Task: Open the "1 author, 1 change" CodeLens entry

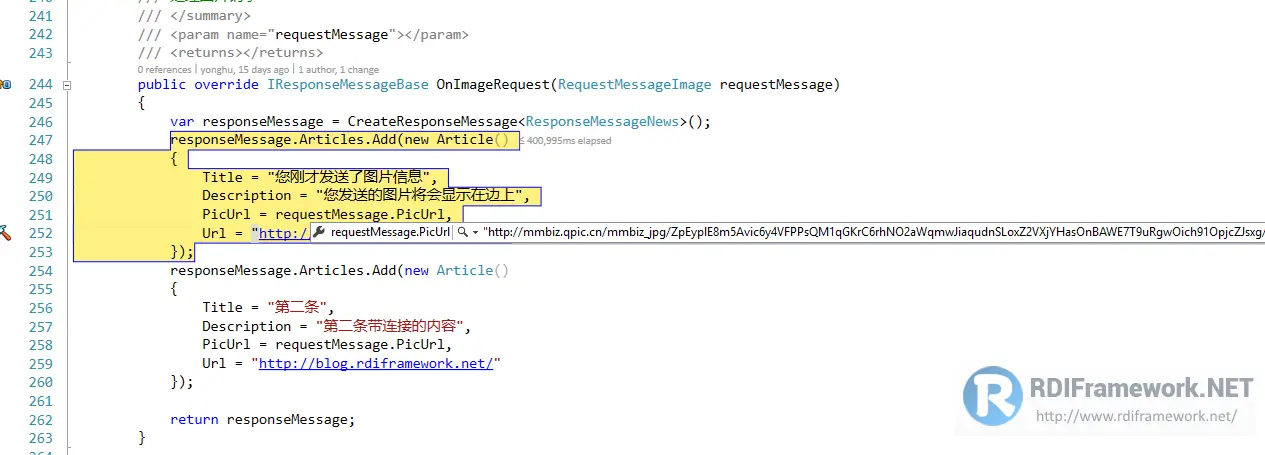Action: [x=338, y=70]
